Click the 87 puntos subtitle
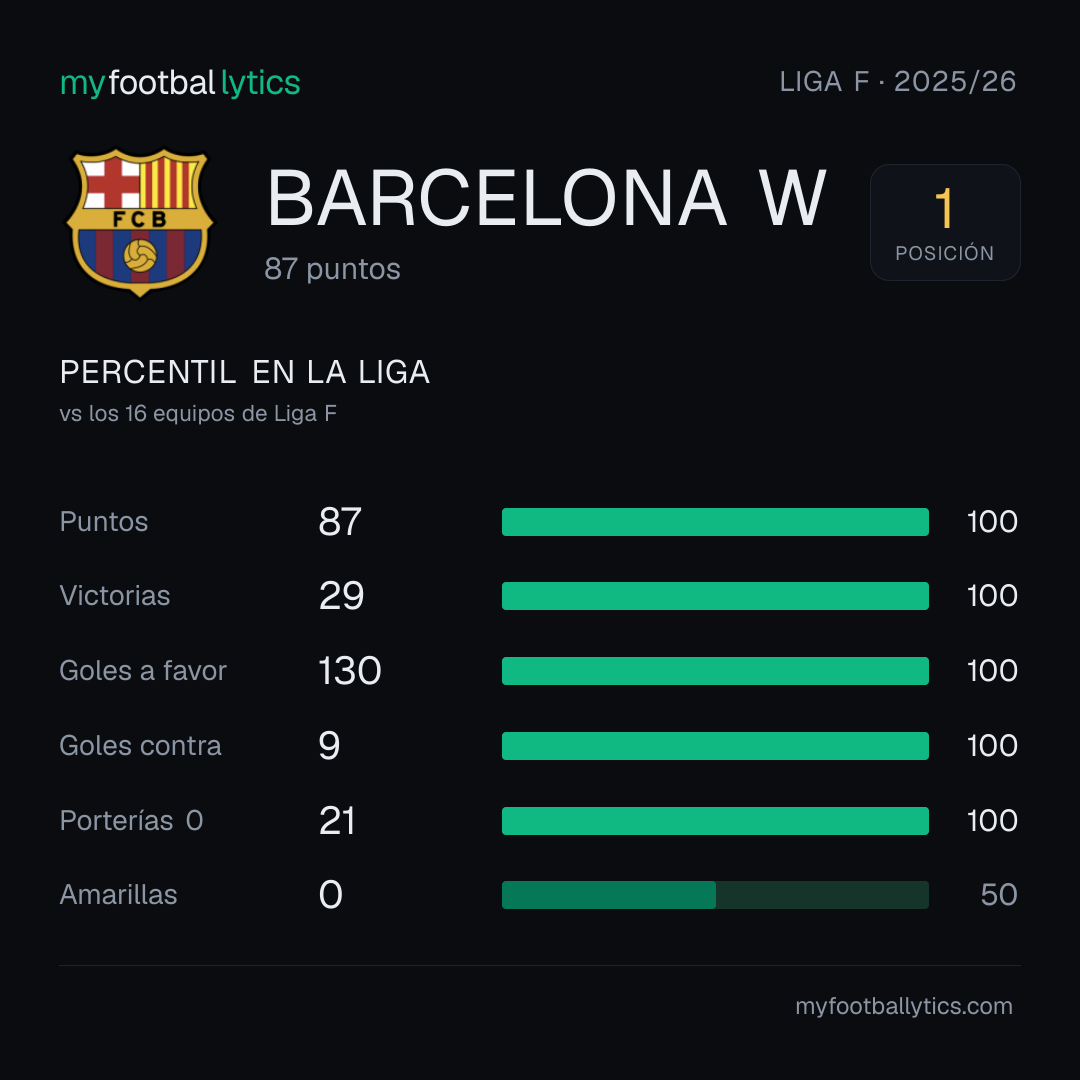 332,269
